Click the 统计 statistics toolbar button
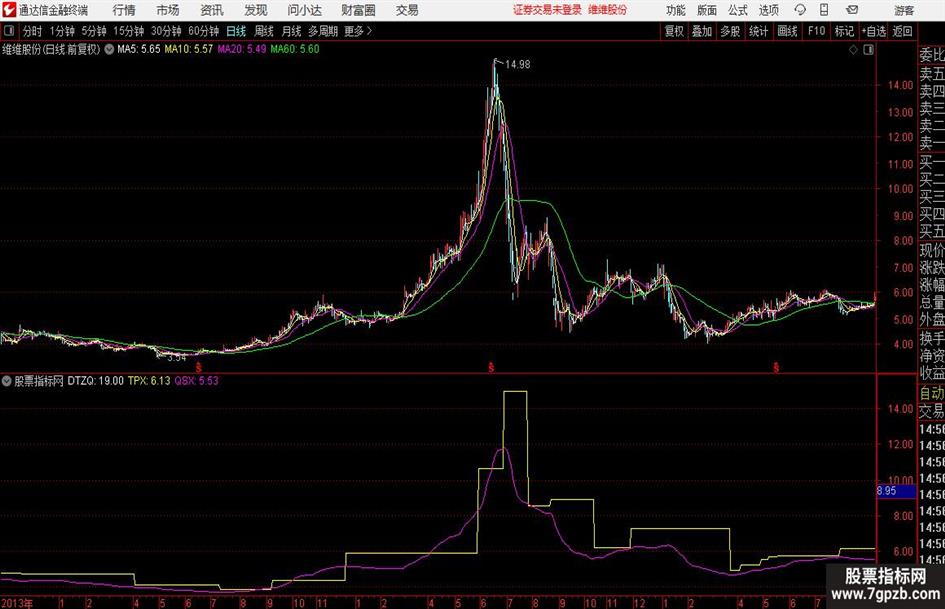This screenshot has height=609, width=945. coord(758,31)
